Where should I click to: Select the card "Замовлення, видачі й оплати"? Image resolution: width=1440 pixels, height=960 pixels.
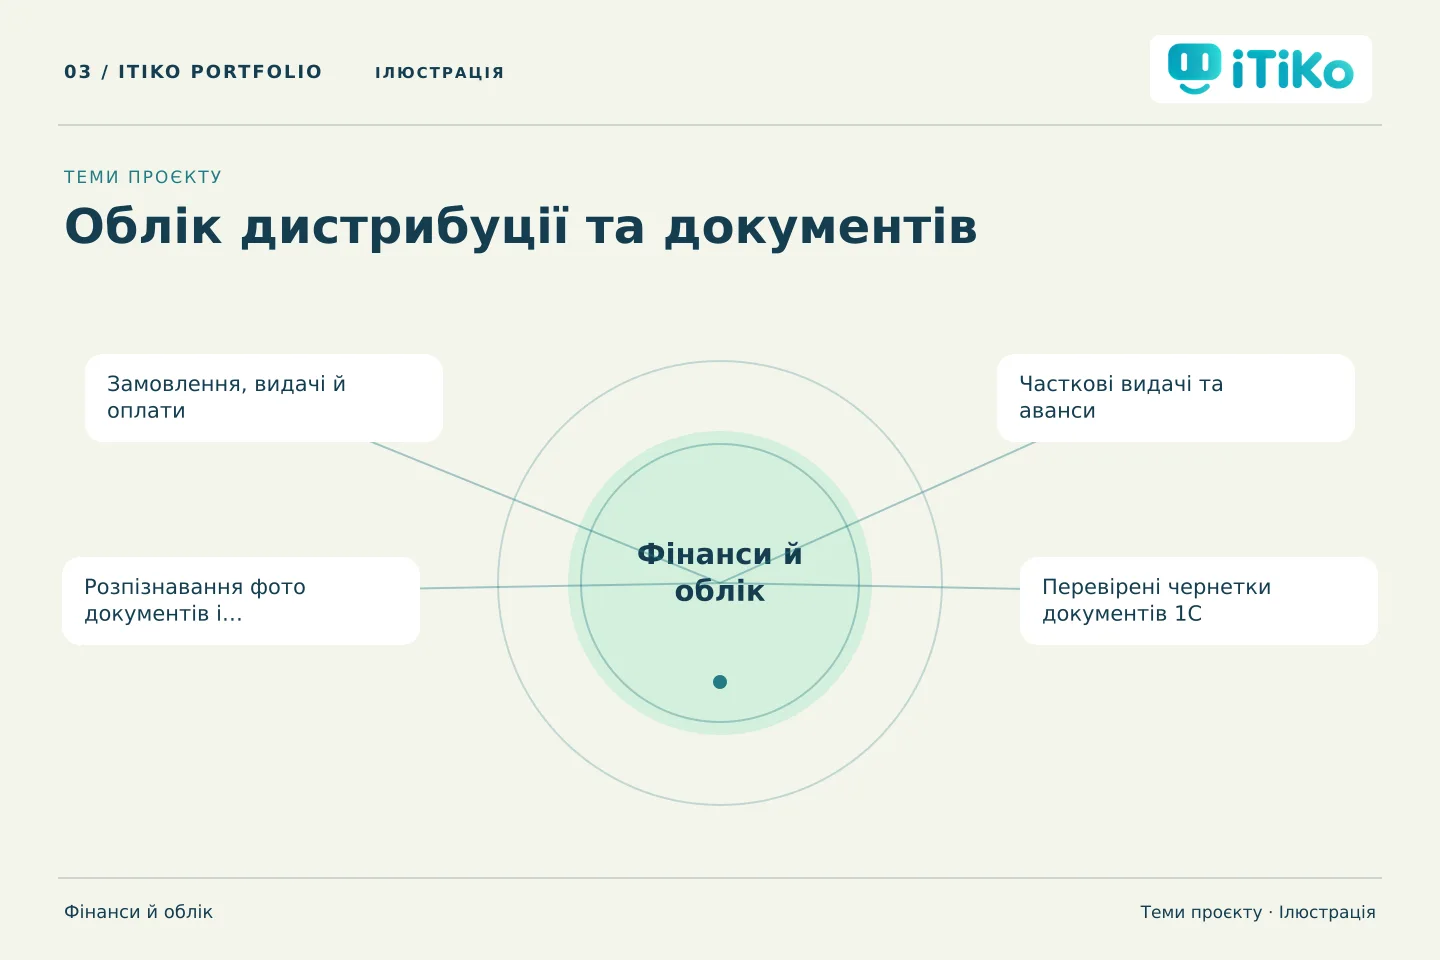click(264, 398)
